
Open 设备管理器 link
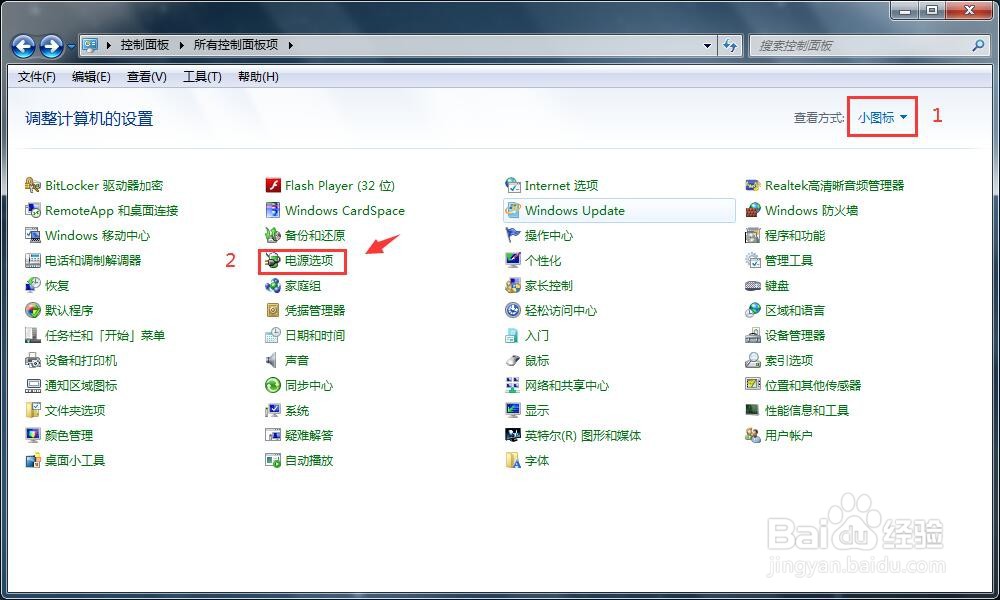tap(795, 335)
